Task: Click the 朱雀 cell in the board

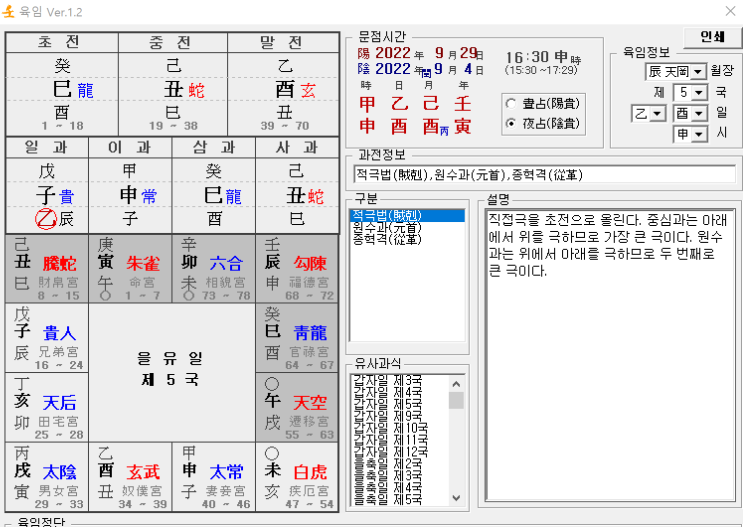Action: 130,269
